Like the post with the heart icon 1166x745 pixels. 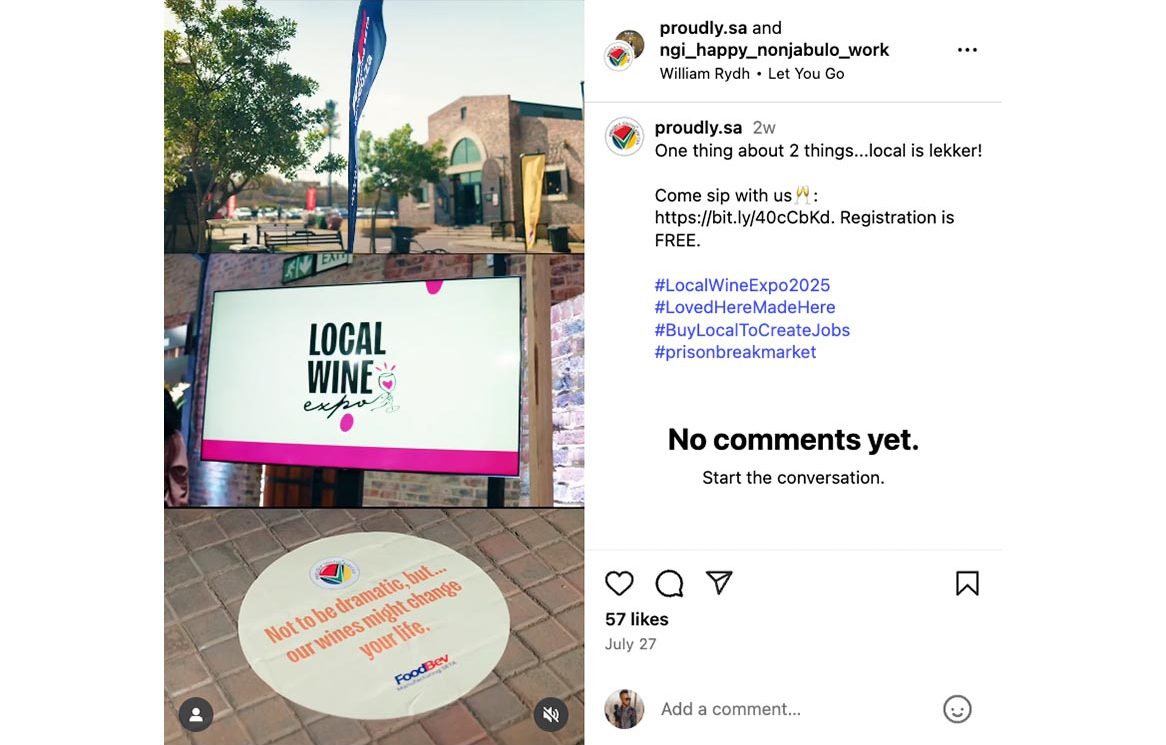619,583
